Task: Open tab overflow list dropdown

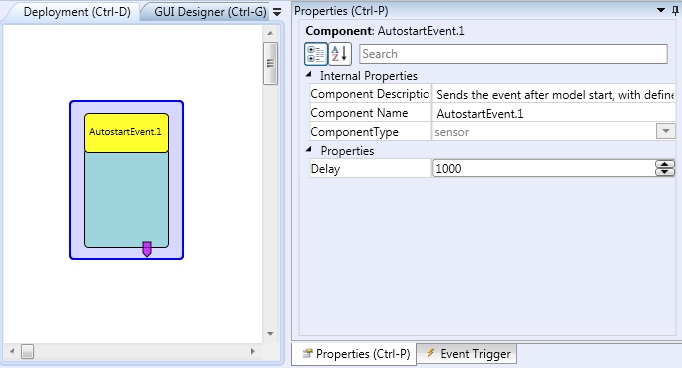Action: click(x=277, y=12)
